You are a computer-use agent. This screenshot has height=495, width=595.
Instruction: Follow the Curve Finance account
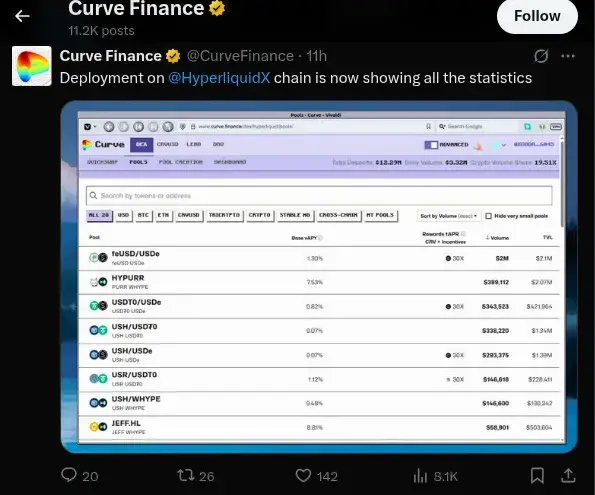537,16
